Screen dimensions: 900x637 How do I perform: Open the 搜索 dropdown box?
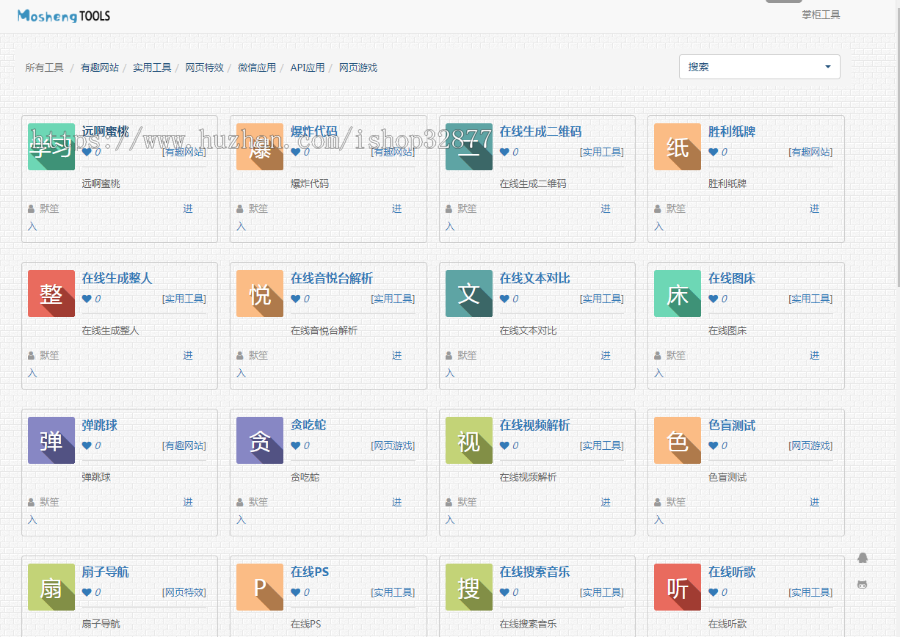pos(759,67)
